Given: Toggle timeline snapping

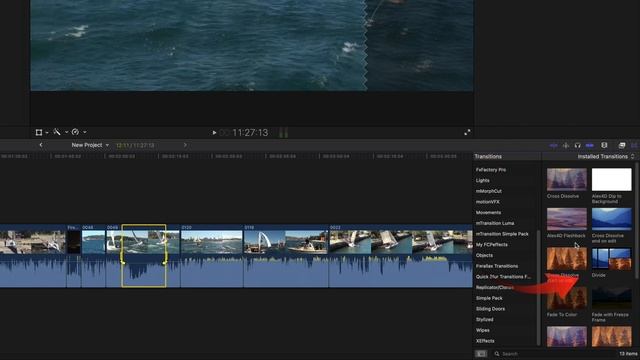Looking at the screenshot, I should coord(590,145).
